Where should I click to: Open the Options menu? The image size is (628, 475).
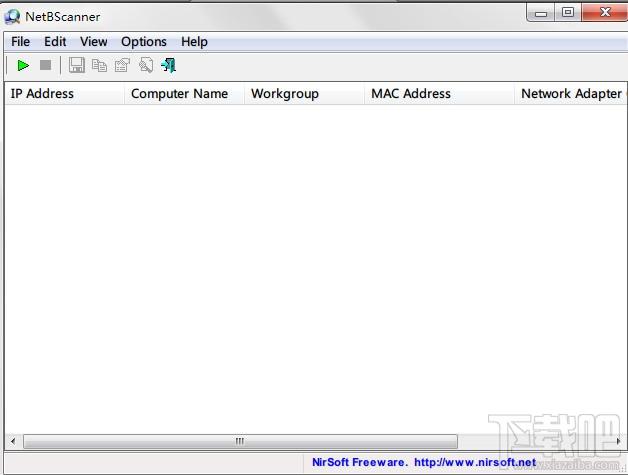click(144, 42)
